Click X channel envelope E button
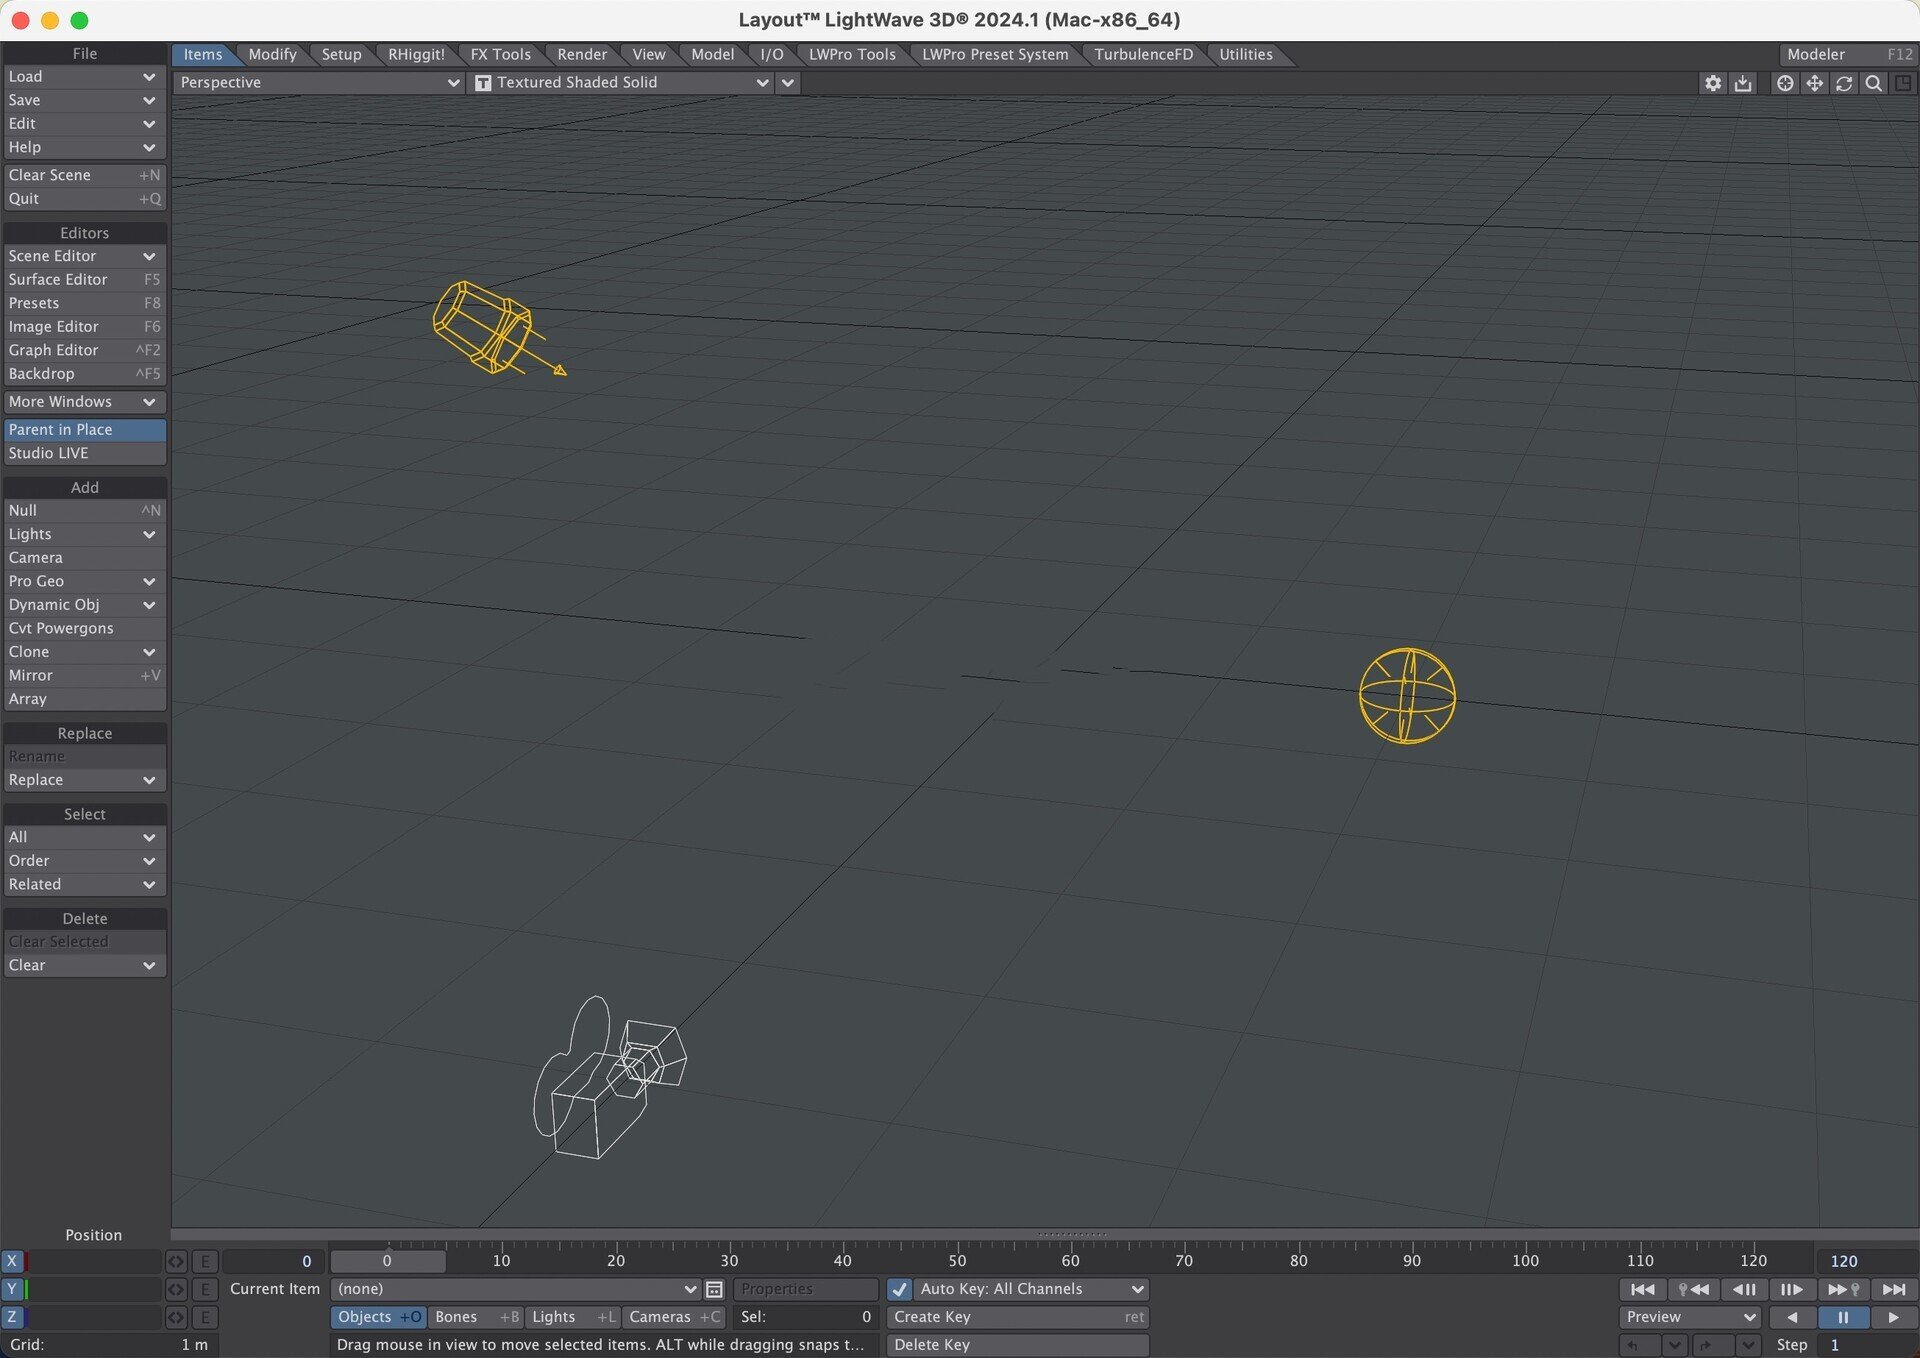This screenshot has height=1358, width=1920. pyautogui.click(x=205, y=1261)
